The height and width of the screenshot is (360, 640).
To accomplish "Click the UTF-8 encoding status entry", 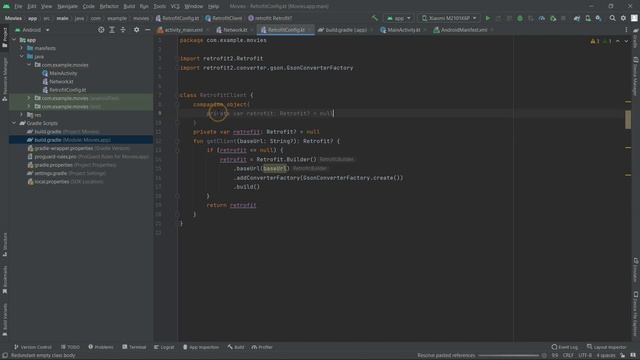I will click(x=585, y=356).
